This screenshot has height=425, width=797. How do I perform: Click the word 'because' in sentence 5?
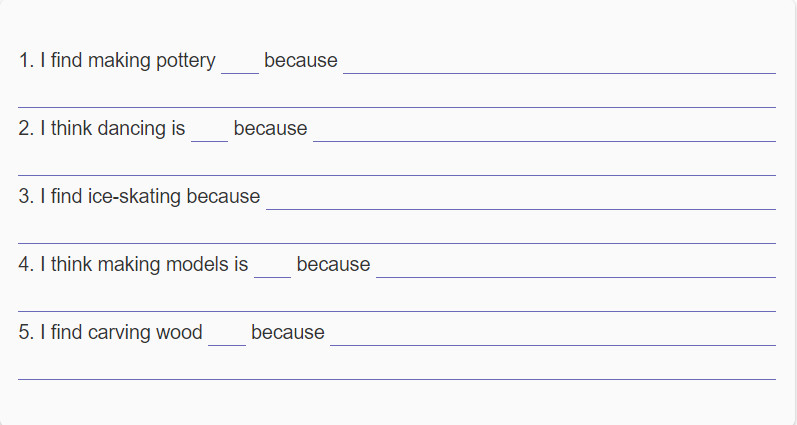(288, 332)
